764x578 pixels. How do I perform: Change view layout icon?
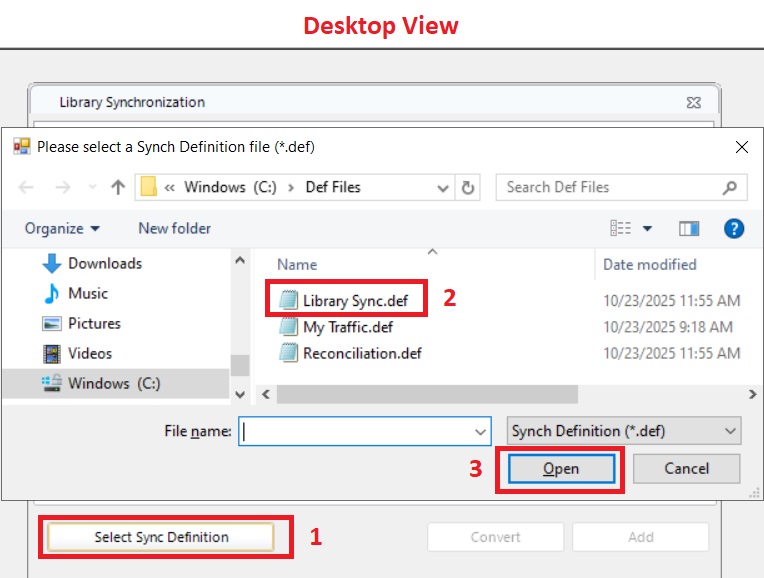tap(620, 228)
